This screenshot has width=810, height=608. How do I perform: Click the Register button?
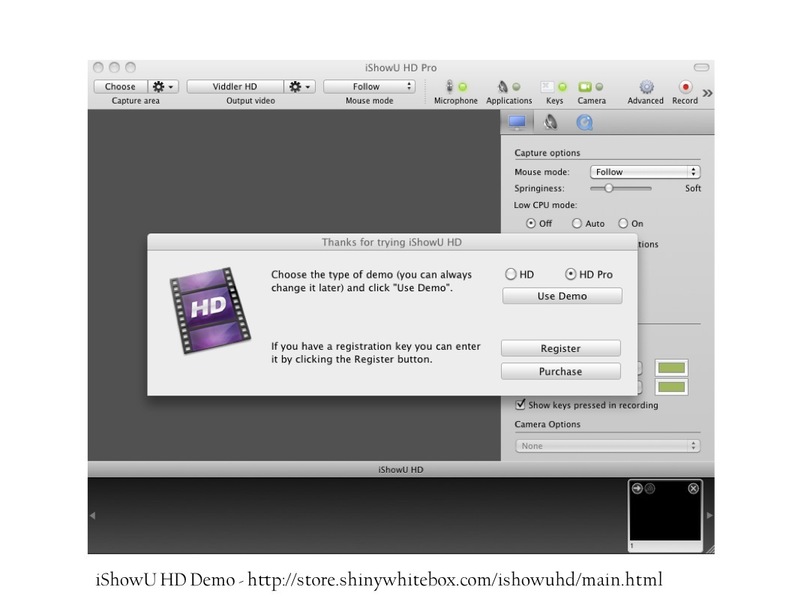click(x=560, y=349)
